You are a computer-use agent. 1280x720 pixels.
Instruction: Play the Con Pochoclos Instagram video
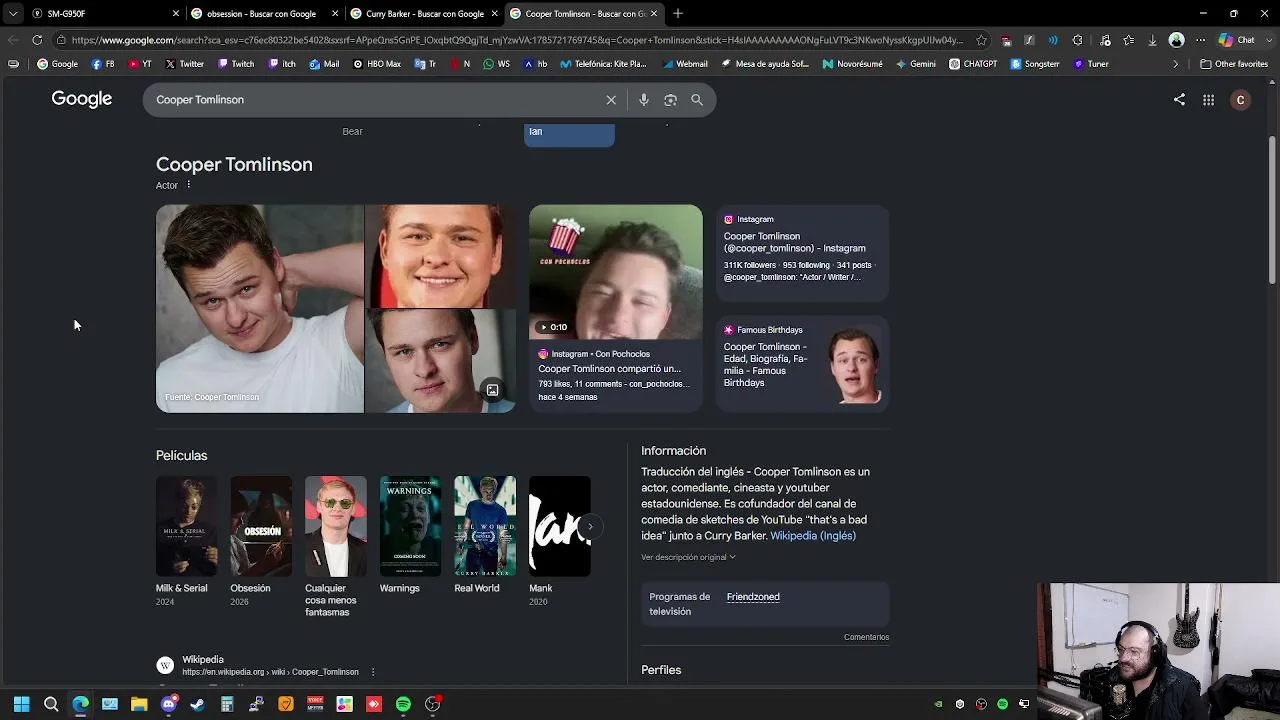coord(616,272)
